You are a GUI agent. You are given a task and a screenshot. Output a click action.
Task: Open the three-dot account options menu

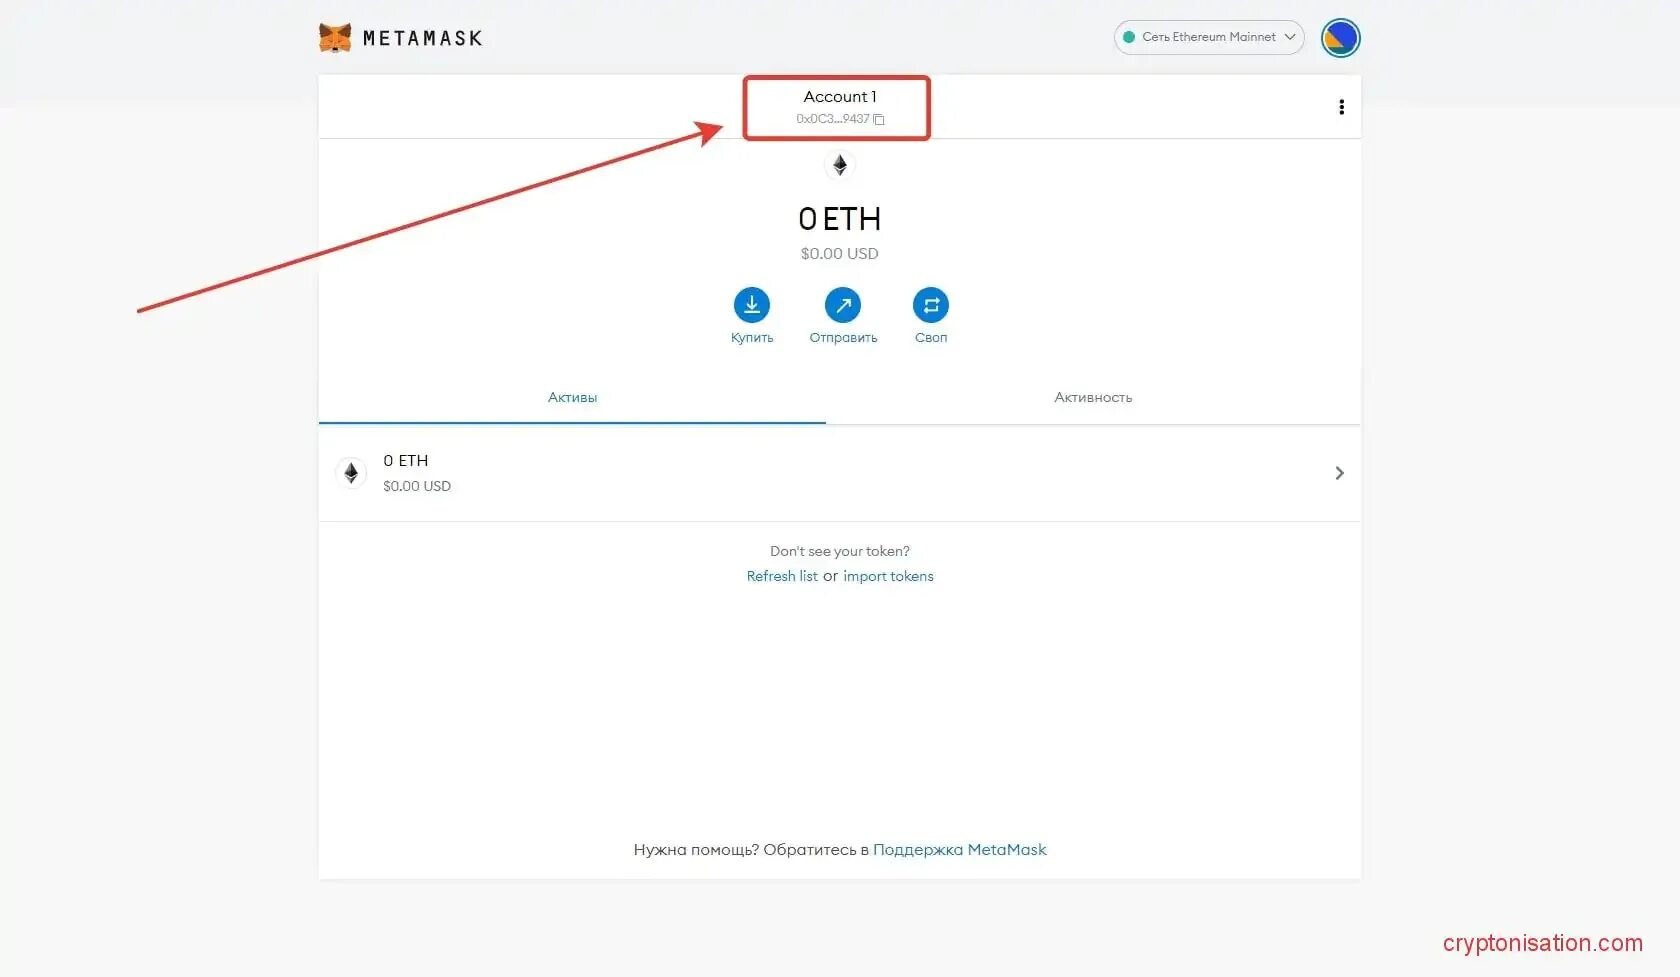(x=1341, y=107)
